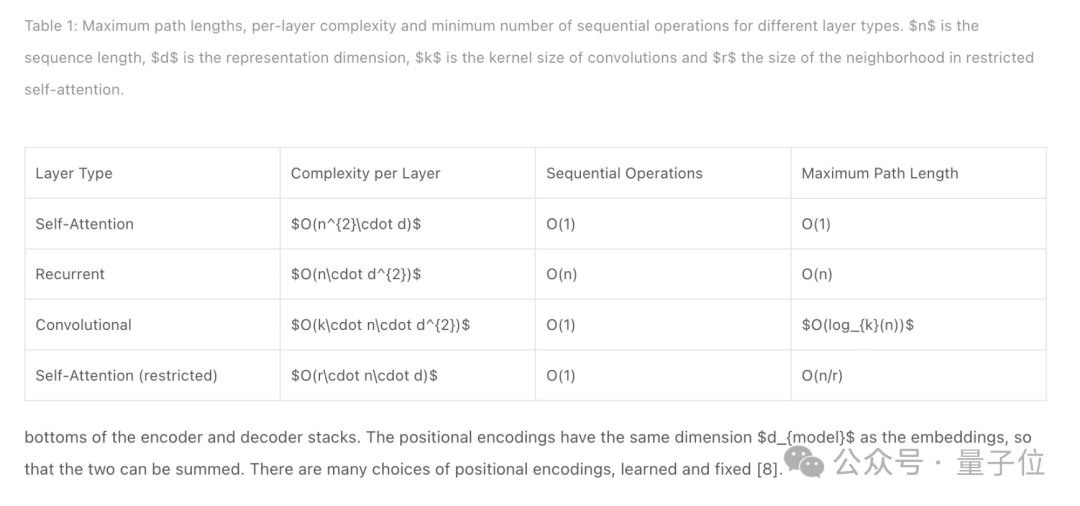The image size is (1080, 506).
Task: Open the [8] citation reference
Action: tap(768, 470)
